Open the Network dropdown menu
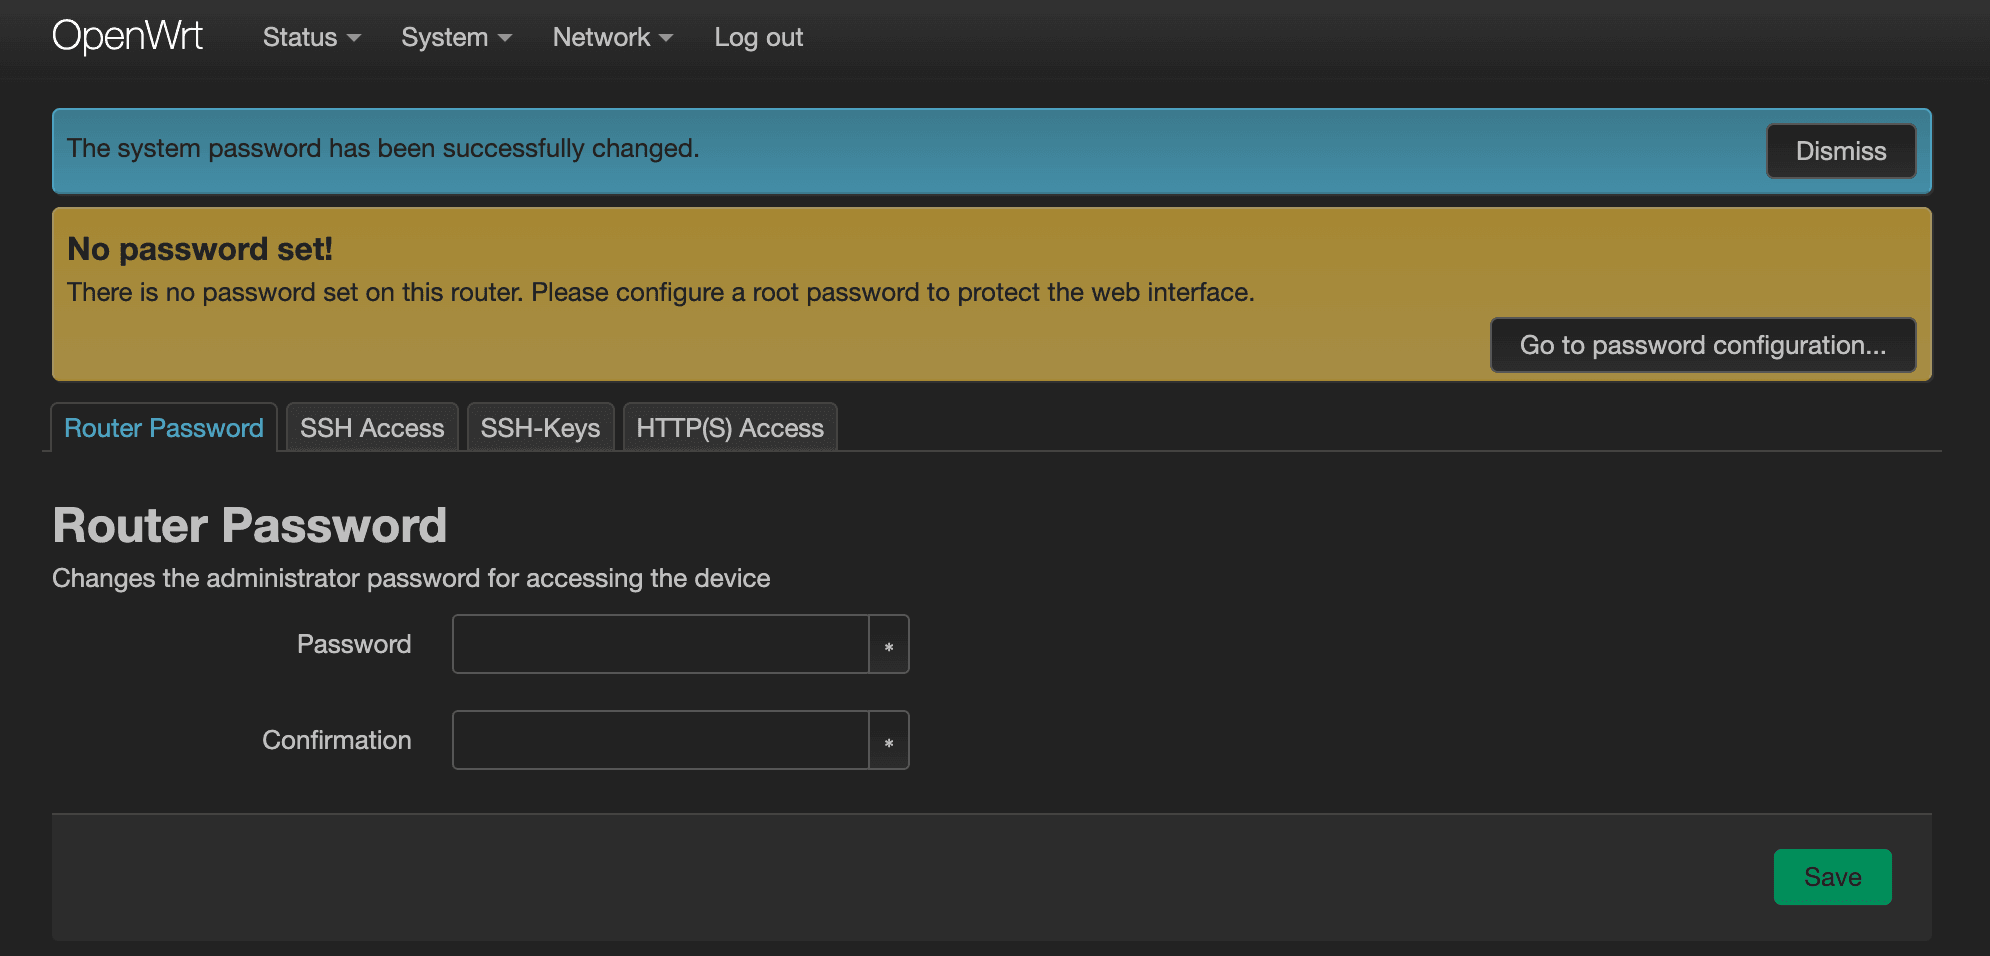This screenshot has height=956, width=1990. coord(612,37)
